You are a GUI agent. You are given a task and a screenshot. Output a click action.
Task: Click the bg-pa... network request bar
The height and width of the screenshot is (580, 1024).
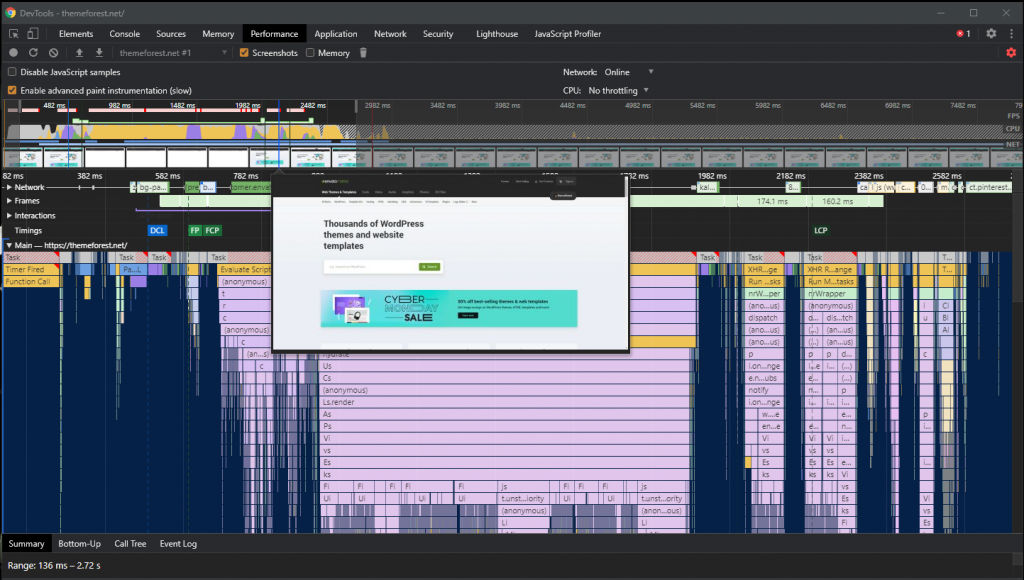[152, 187]
